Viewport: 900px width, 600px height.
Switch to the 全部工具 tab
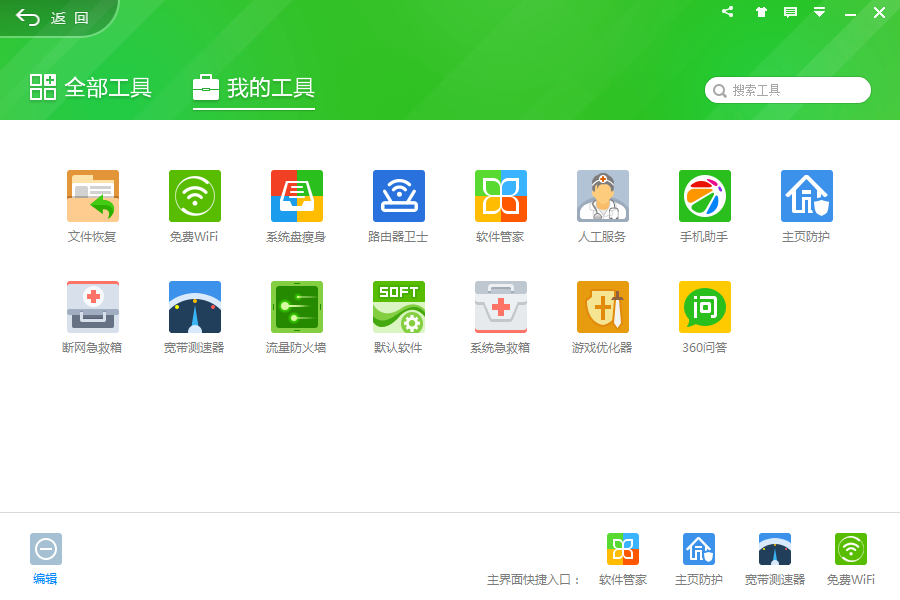(x=91, y=88)
